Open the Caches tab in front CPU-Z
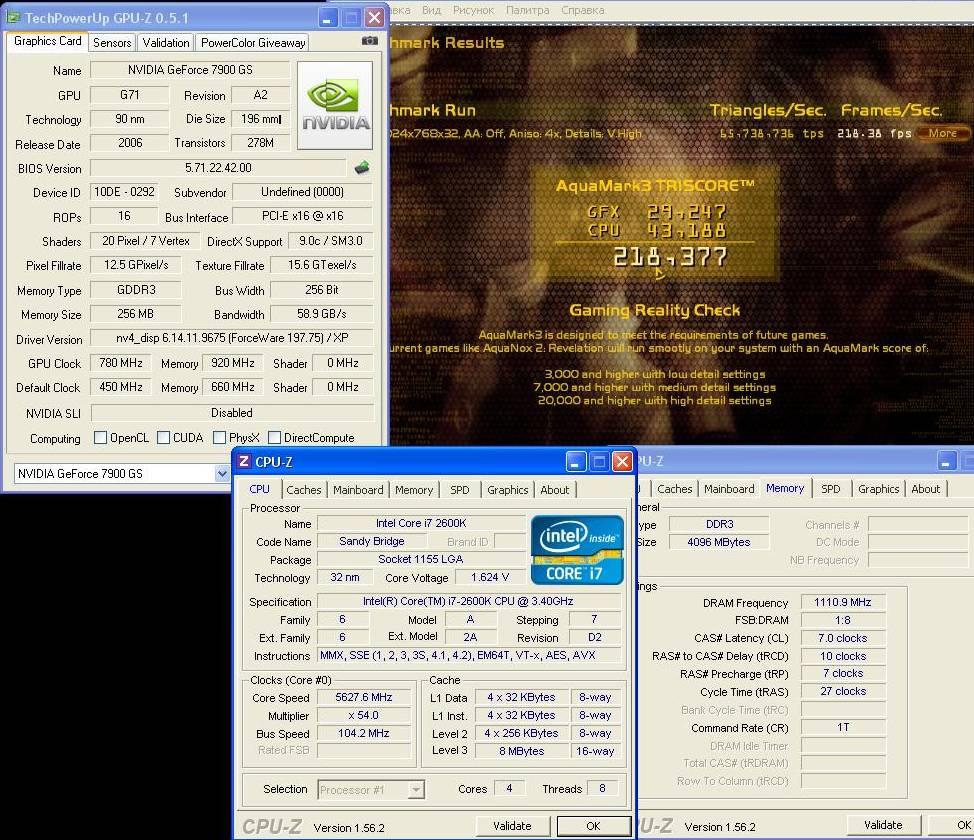Screen dimensions: 974x840 tap(304, 490)
